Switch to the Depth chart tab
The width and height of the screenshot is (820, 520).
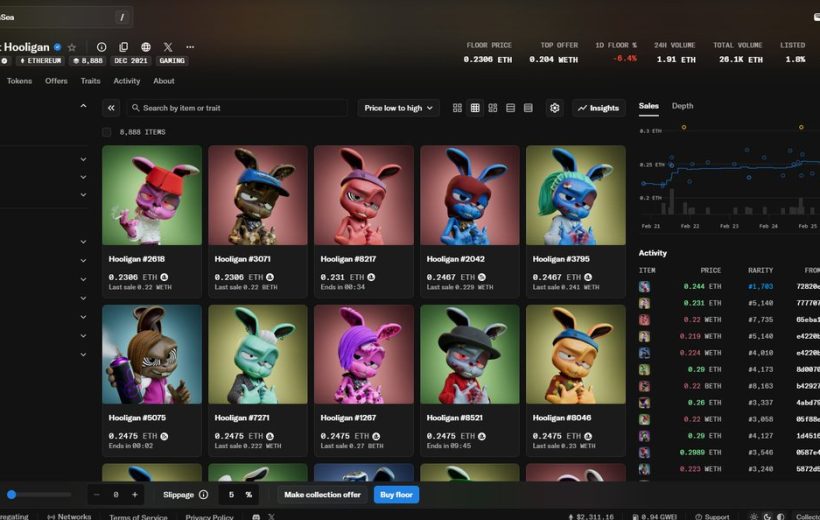[x=682, y=106]
